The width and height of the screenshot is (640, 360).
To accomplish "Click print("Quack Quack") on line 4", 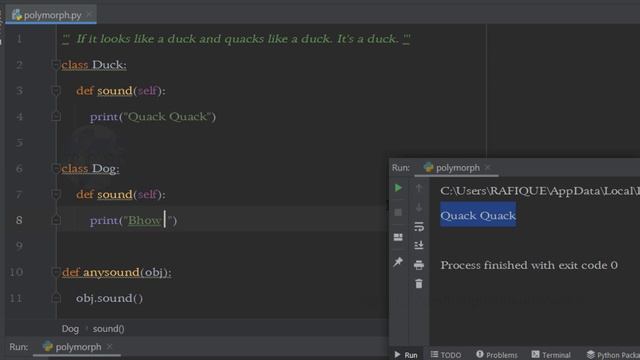I will (153, 117).
